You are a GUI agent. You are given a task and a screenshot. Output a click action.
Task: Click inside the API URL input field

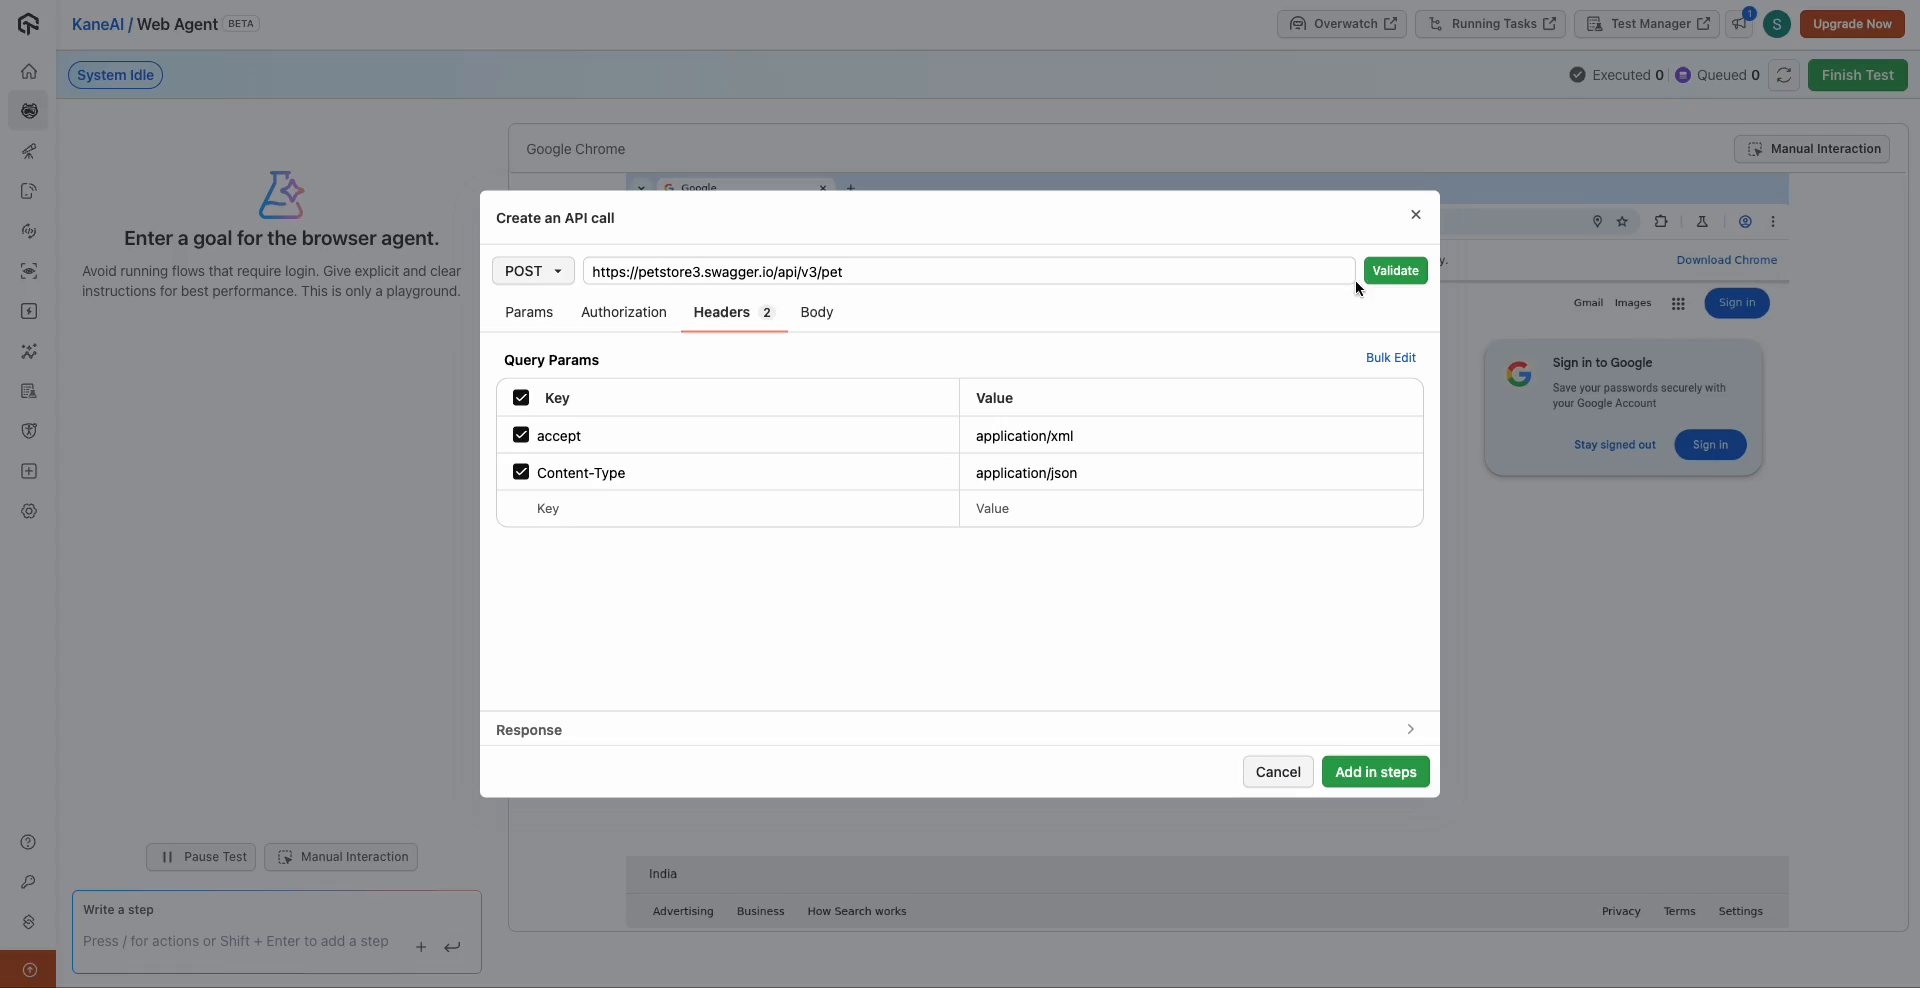pyautogui.click(x=970, y=271)
